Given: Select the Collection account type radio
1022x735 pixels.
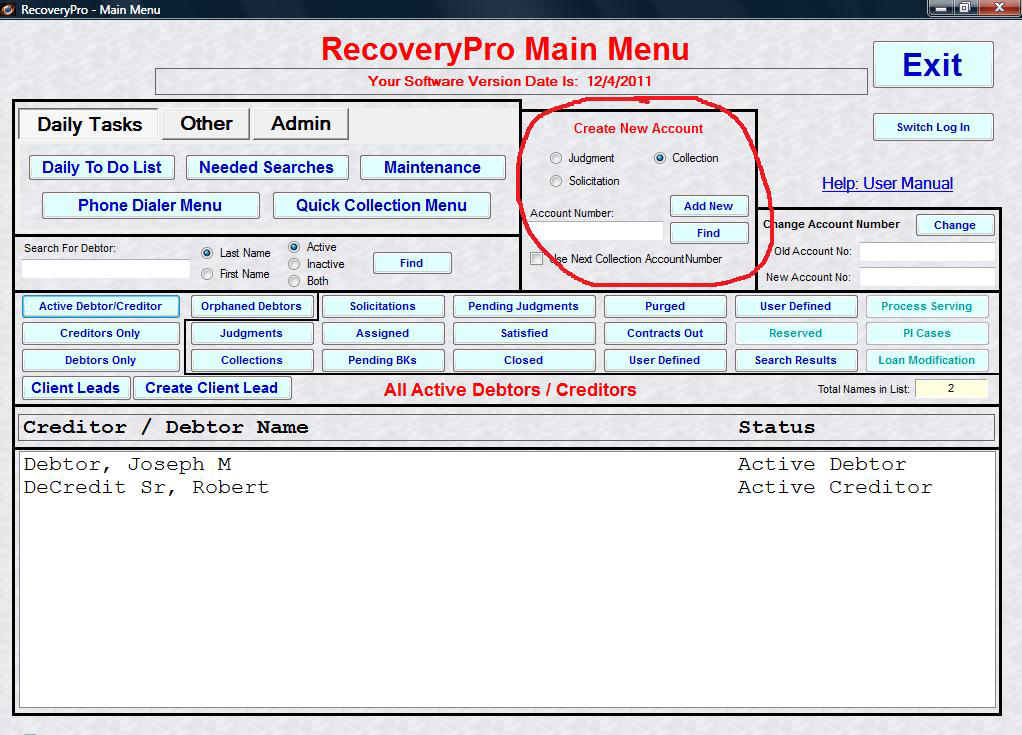Looking at the screenshot, I should tap(660, 158).
